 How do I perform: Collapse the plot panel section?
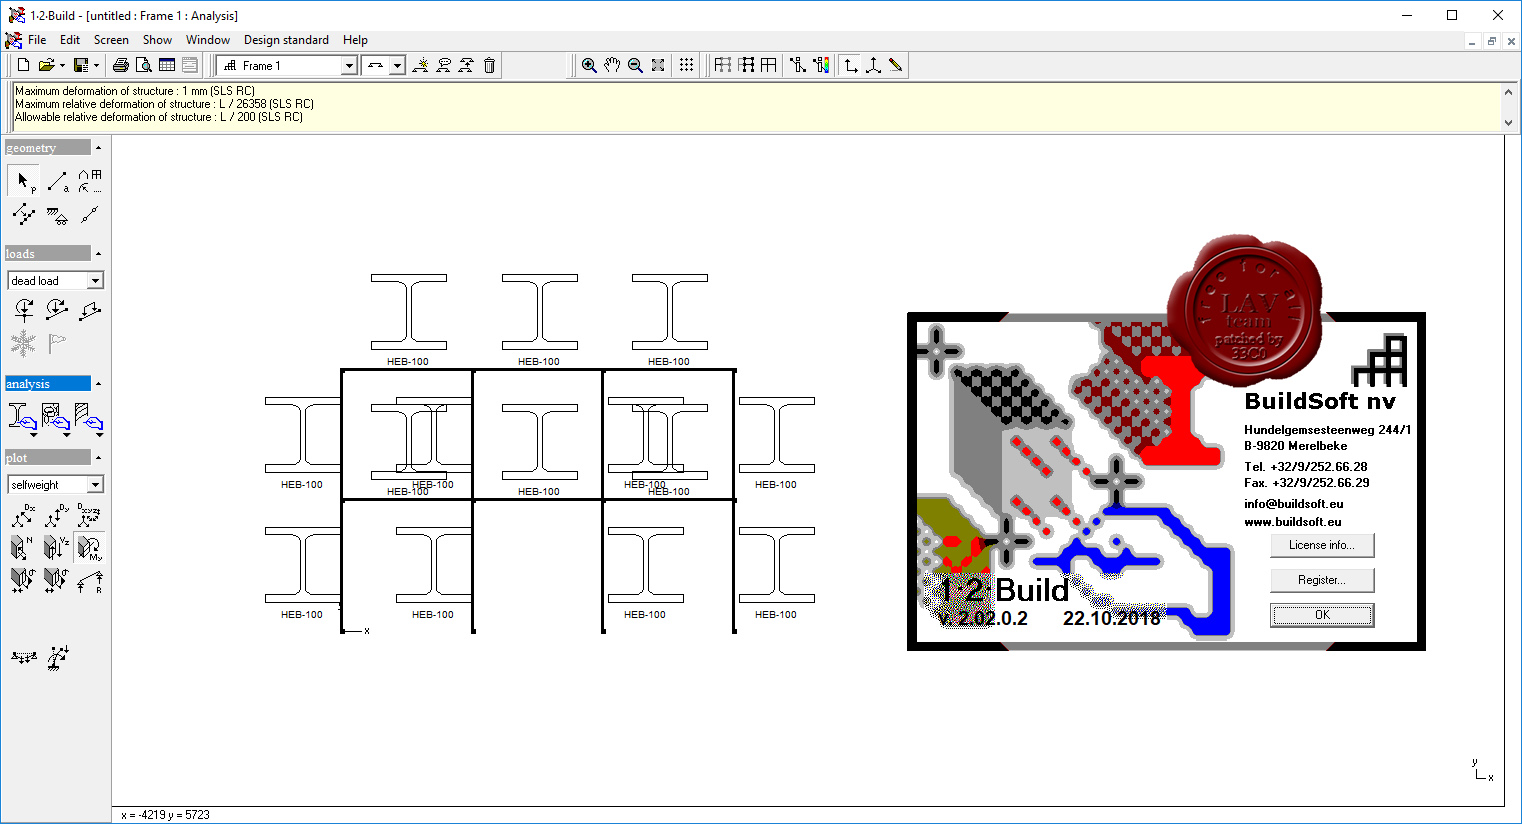(98, 458)
